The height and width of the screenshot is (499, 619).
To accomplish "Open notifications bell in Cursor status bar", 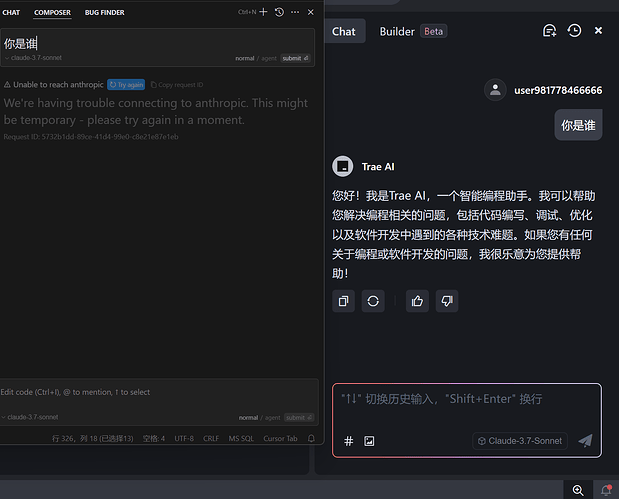I will coord(311,439).
